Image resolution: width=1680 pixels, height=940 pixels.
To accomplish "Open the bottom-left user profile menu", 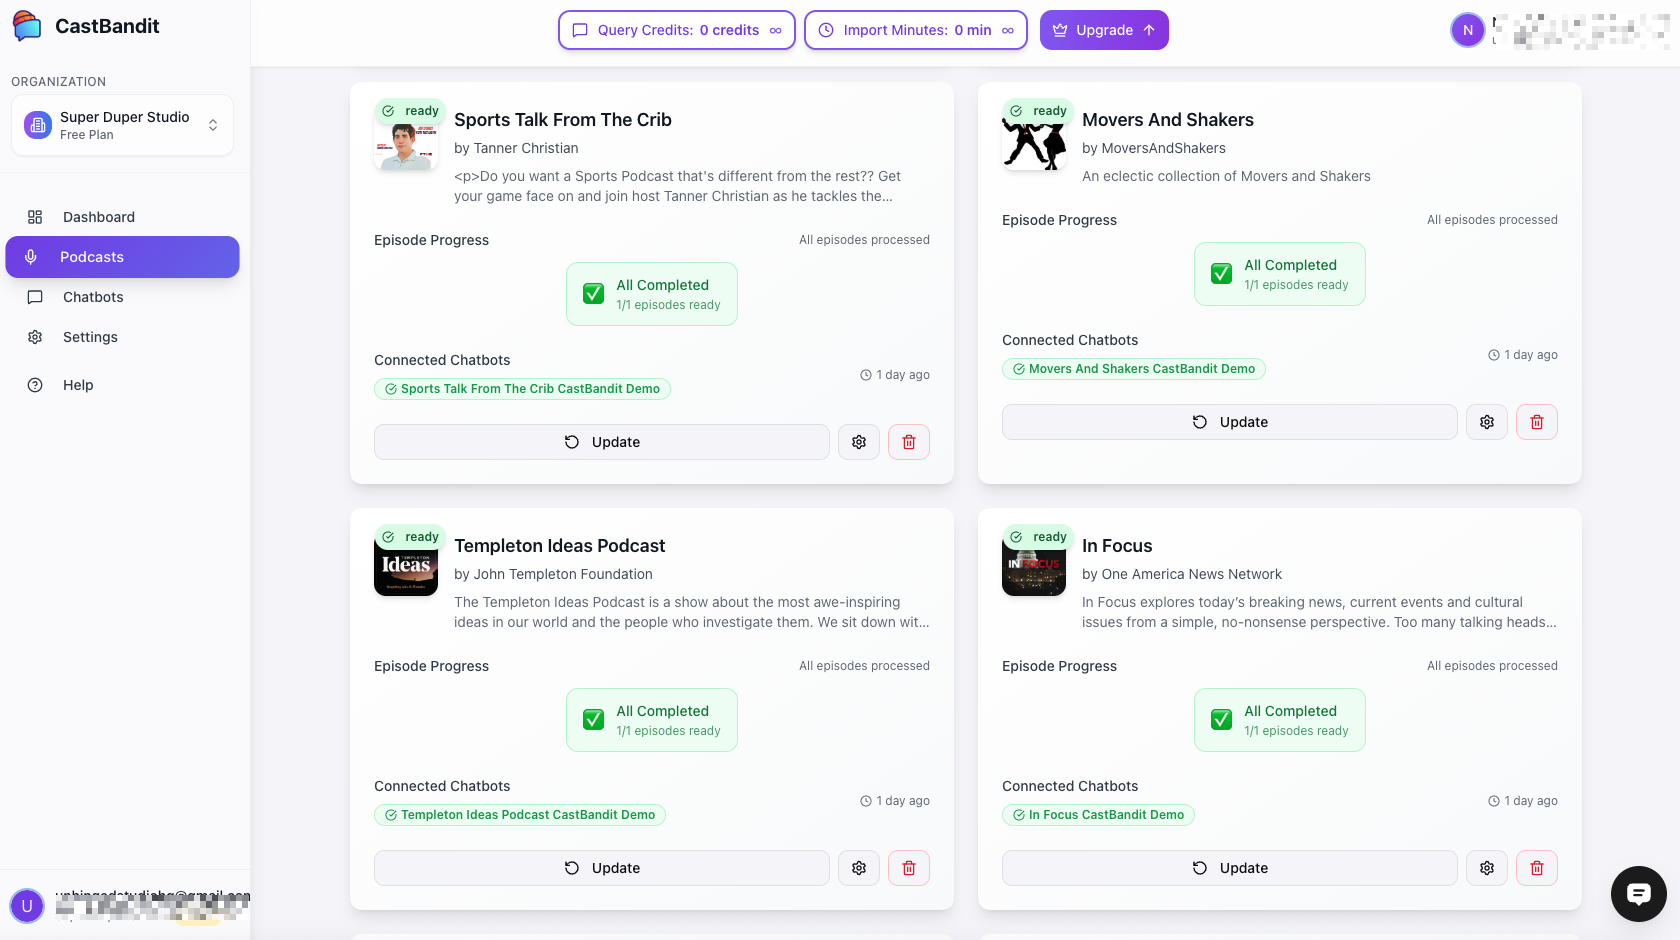I will (x=27, y=906).
